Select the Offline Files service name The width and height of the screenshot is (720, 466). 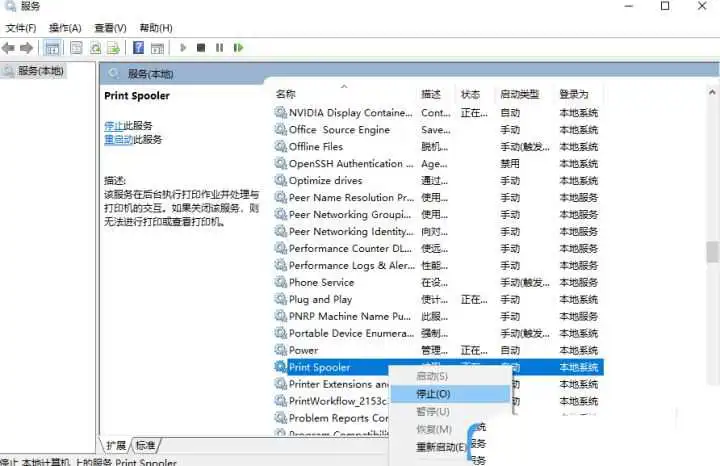coord(316,146)
